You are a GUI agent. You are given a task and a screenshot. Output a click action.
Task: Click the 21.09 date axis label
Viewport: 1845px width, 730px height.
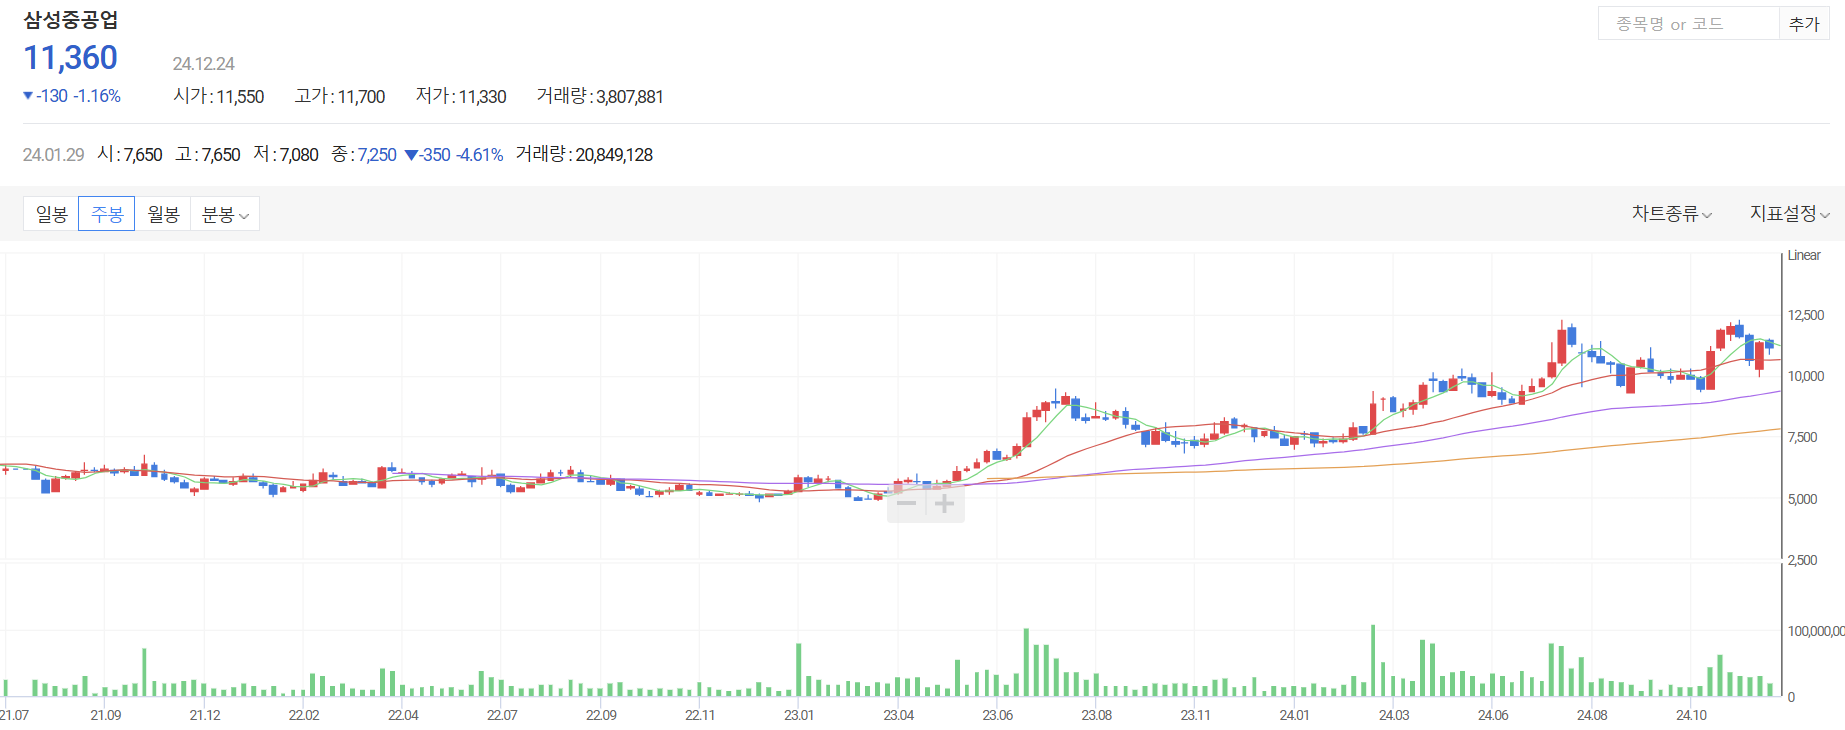point(106,715)
